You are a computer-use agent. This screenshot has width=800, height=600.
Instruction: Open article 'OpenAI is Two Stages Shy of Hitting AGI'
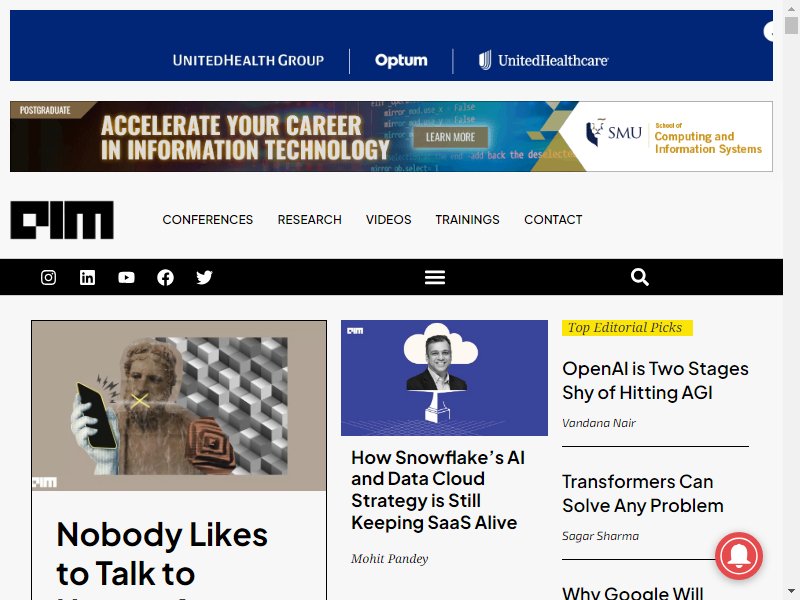click(x=655, y=381)
